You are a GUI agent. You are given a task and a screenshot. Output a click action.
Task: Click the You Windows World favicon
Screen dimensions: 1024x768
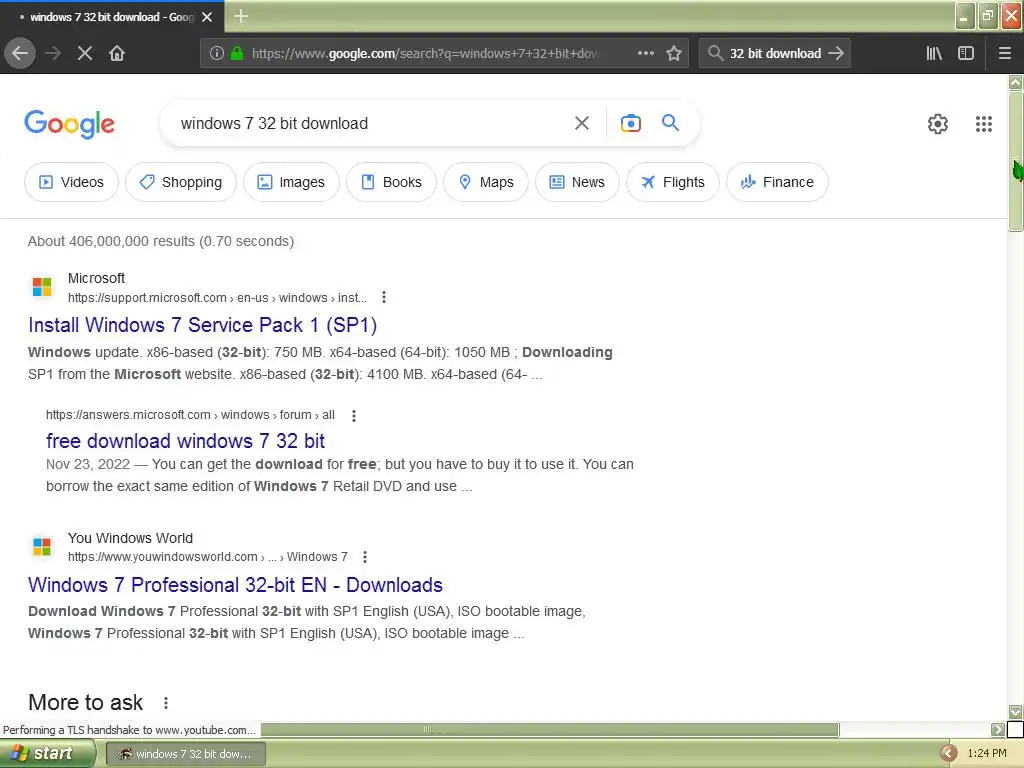pyautogui.click(x=42, y=546)
